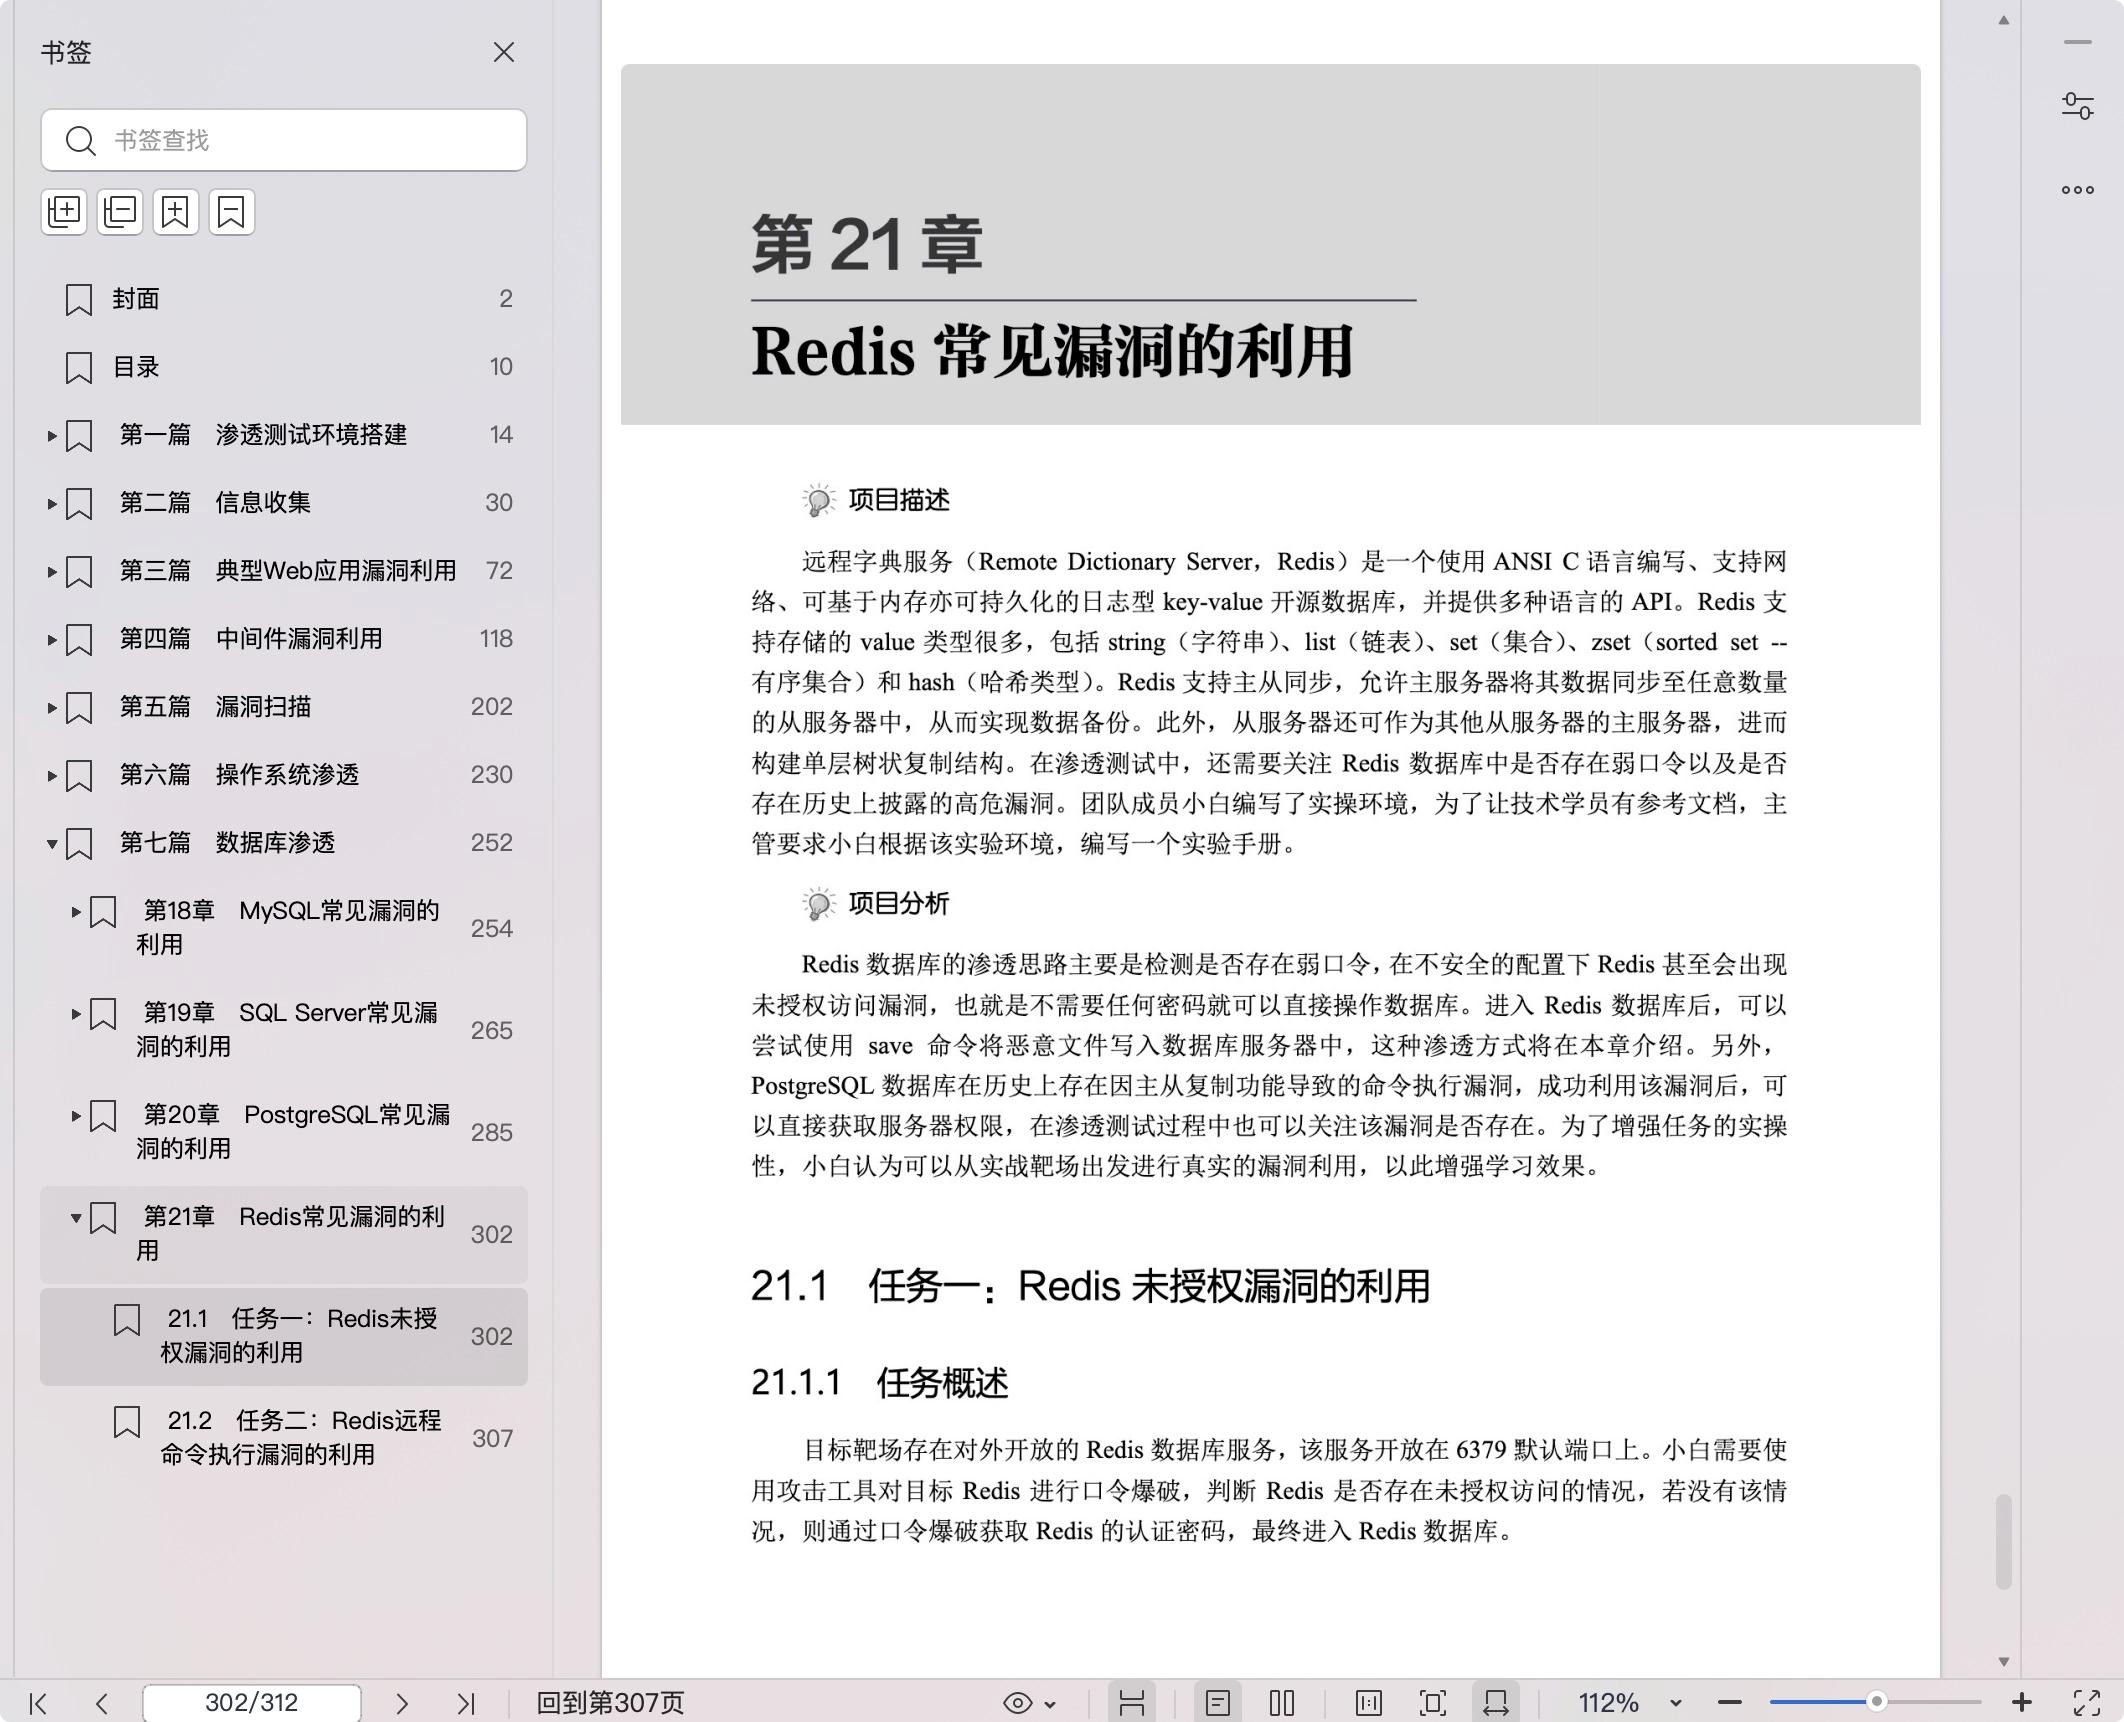Click actual size 1:1 icon
Image resolution: width=2124 pixels, height=1722 pixels.
pyautogui.click(x=1369, y=1703)
